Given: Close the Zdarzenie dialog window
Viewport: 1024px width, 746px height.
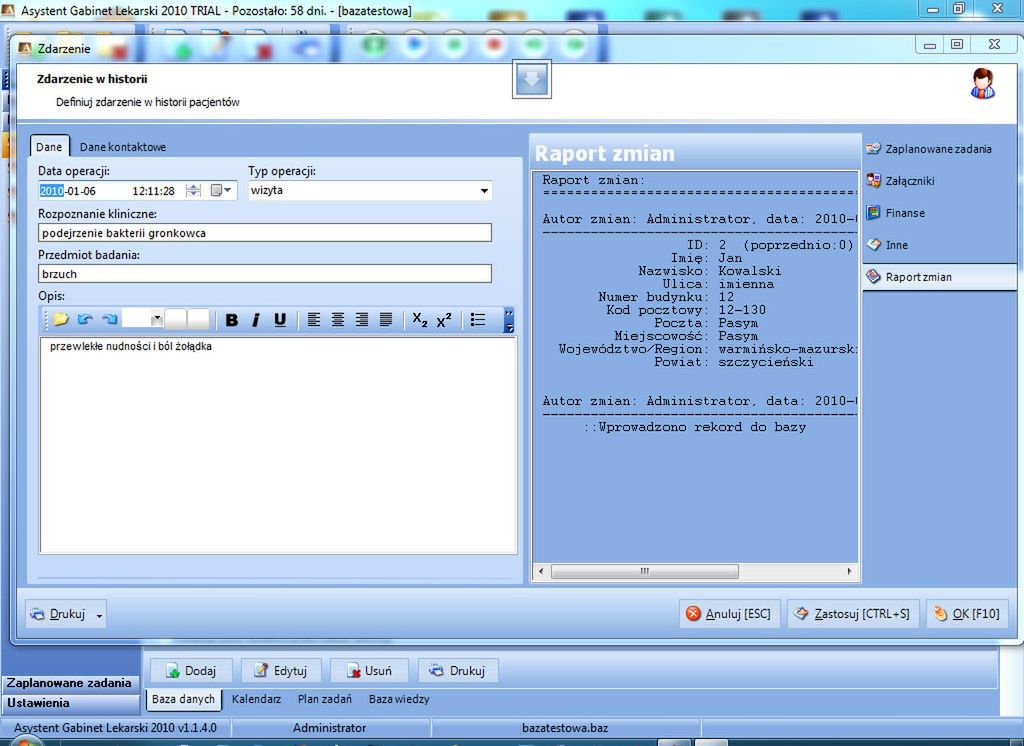Looking at the screenshot, I should click(x=994, y=44).
